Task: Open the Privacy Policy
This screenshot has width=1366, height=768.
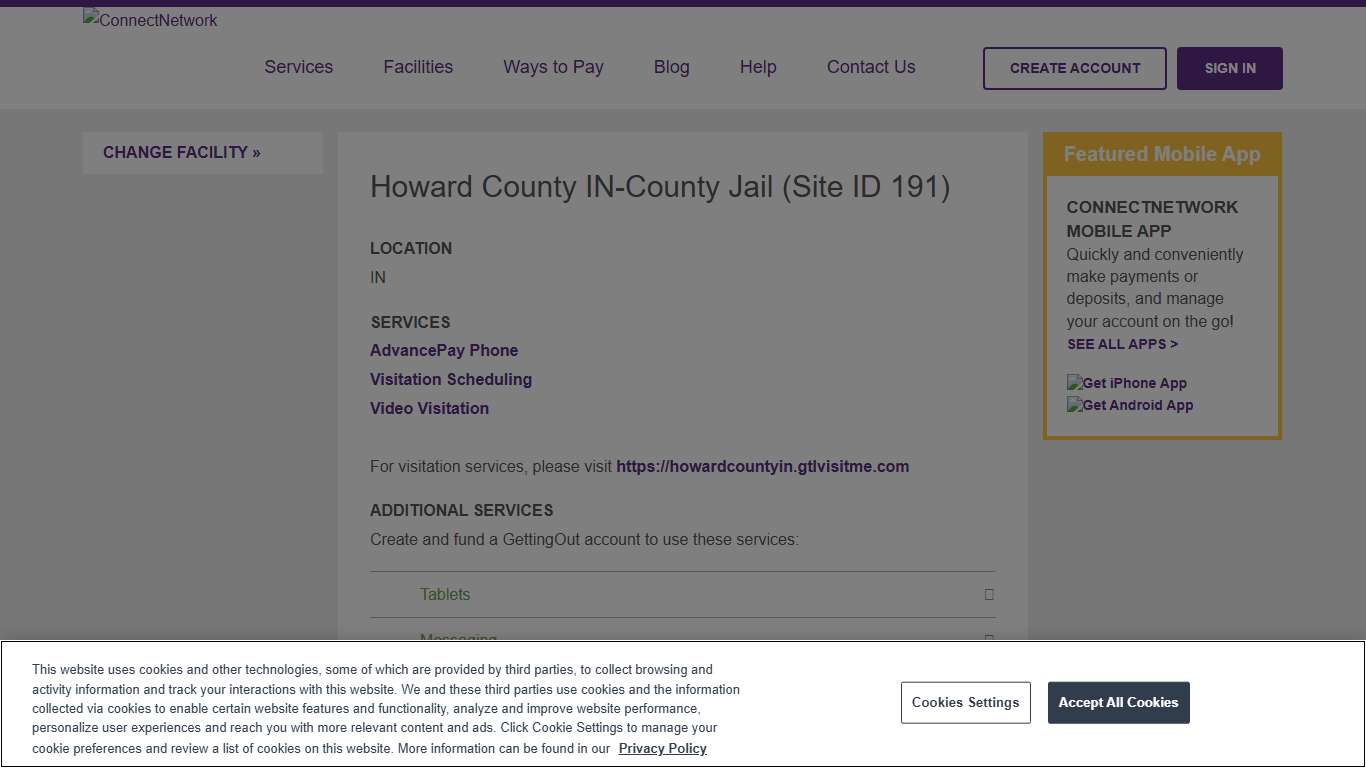Action: pos(662,748)
